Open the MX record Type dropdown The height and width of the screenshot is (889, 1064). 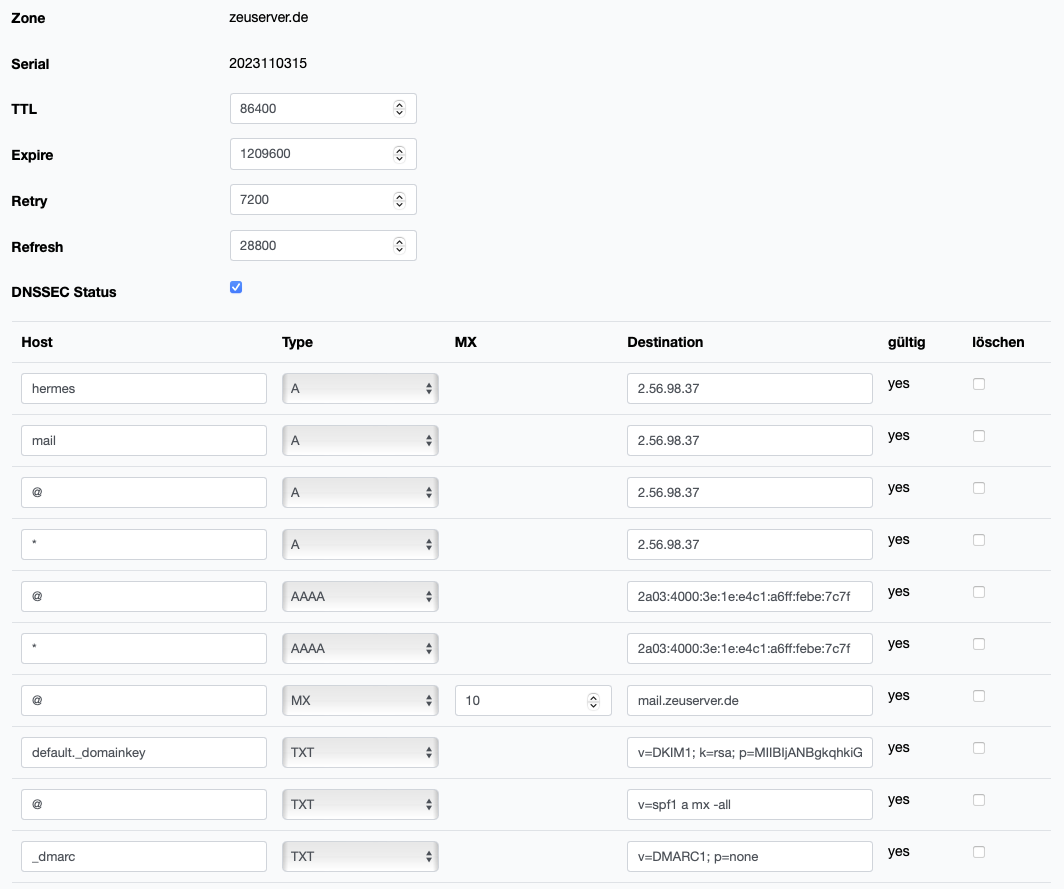pyautogui.click(x=360, y=700)
